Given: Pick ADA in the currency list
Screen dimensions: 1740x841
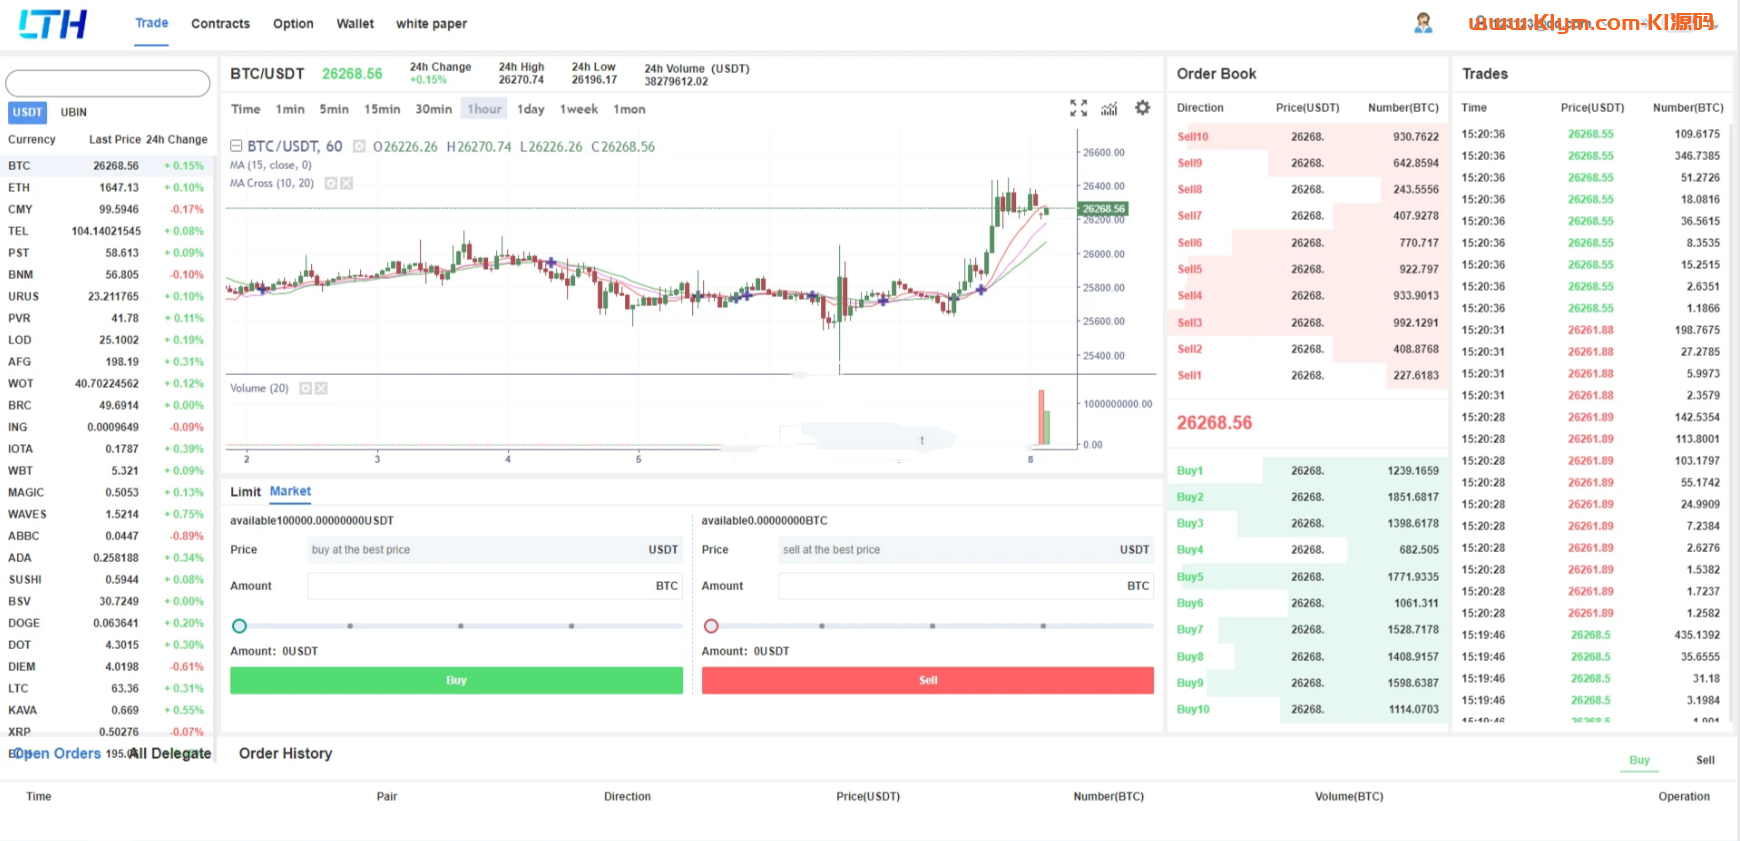Looking at the screenshot, I should (x=108, y=558).
